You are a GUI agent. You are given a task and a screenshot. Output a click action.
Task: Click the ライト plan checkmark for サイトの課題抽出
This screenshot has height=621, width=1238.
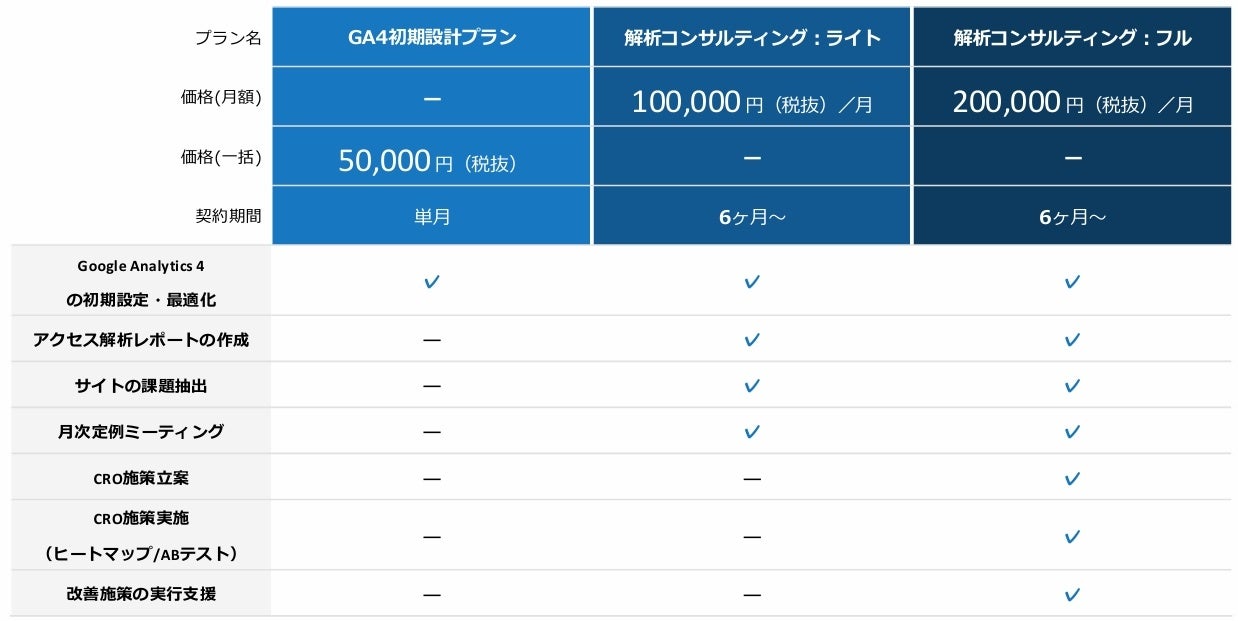(x=752, y=386)
